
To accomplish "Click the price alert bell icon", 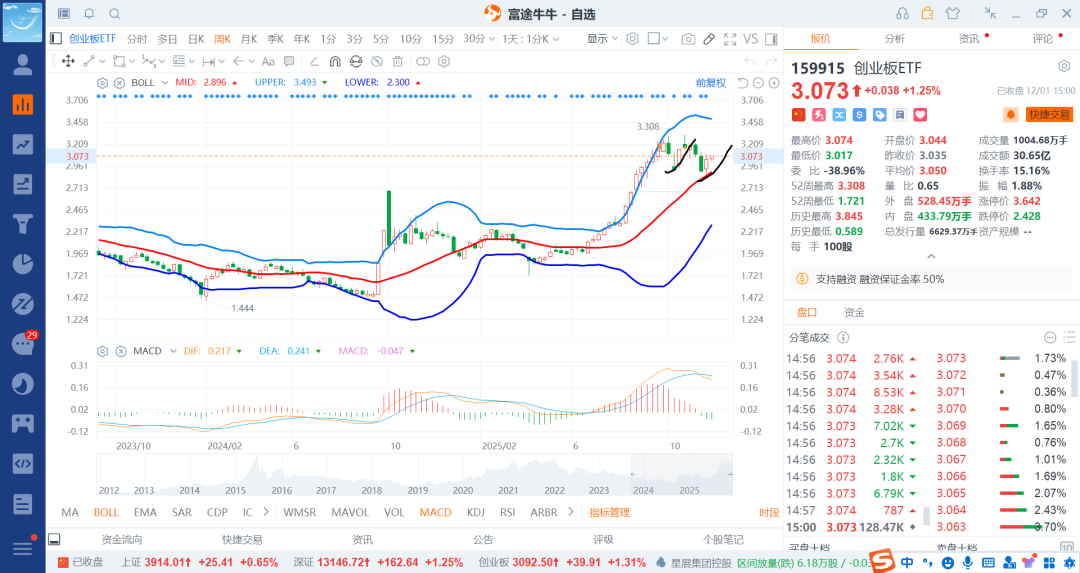I will point(1010,114).
